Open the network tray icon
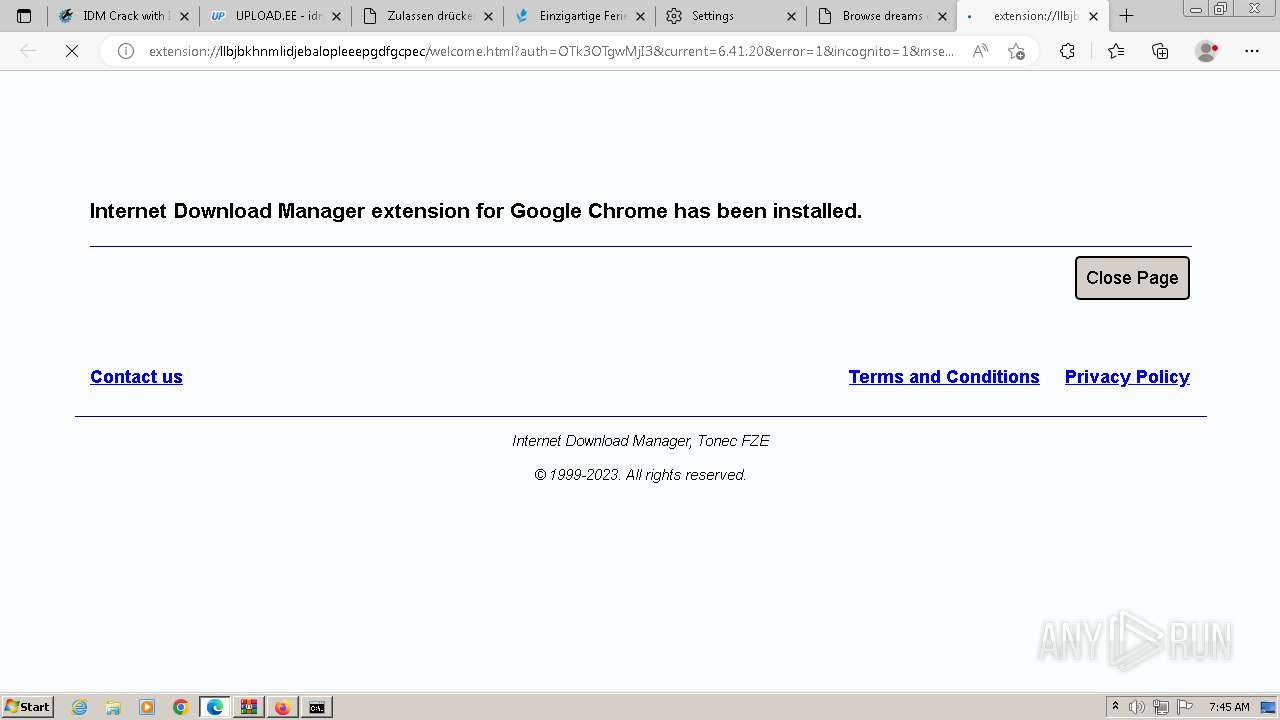The image size is (1280, 720). point(1161,707)
